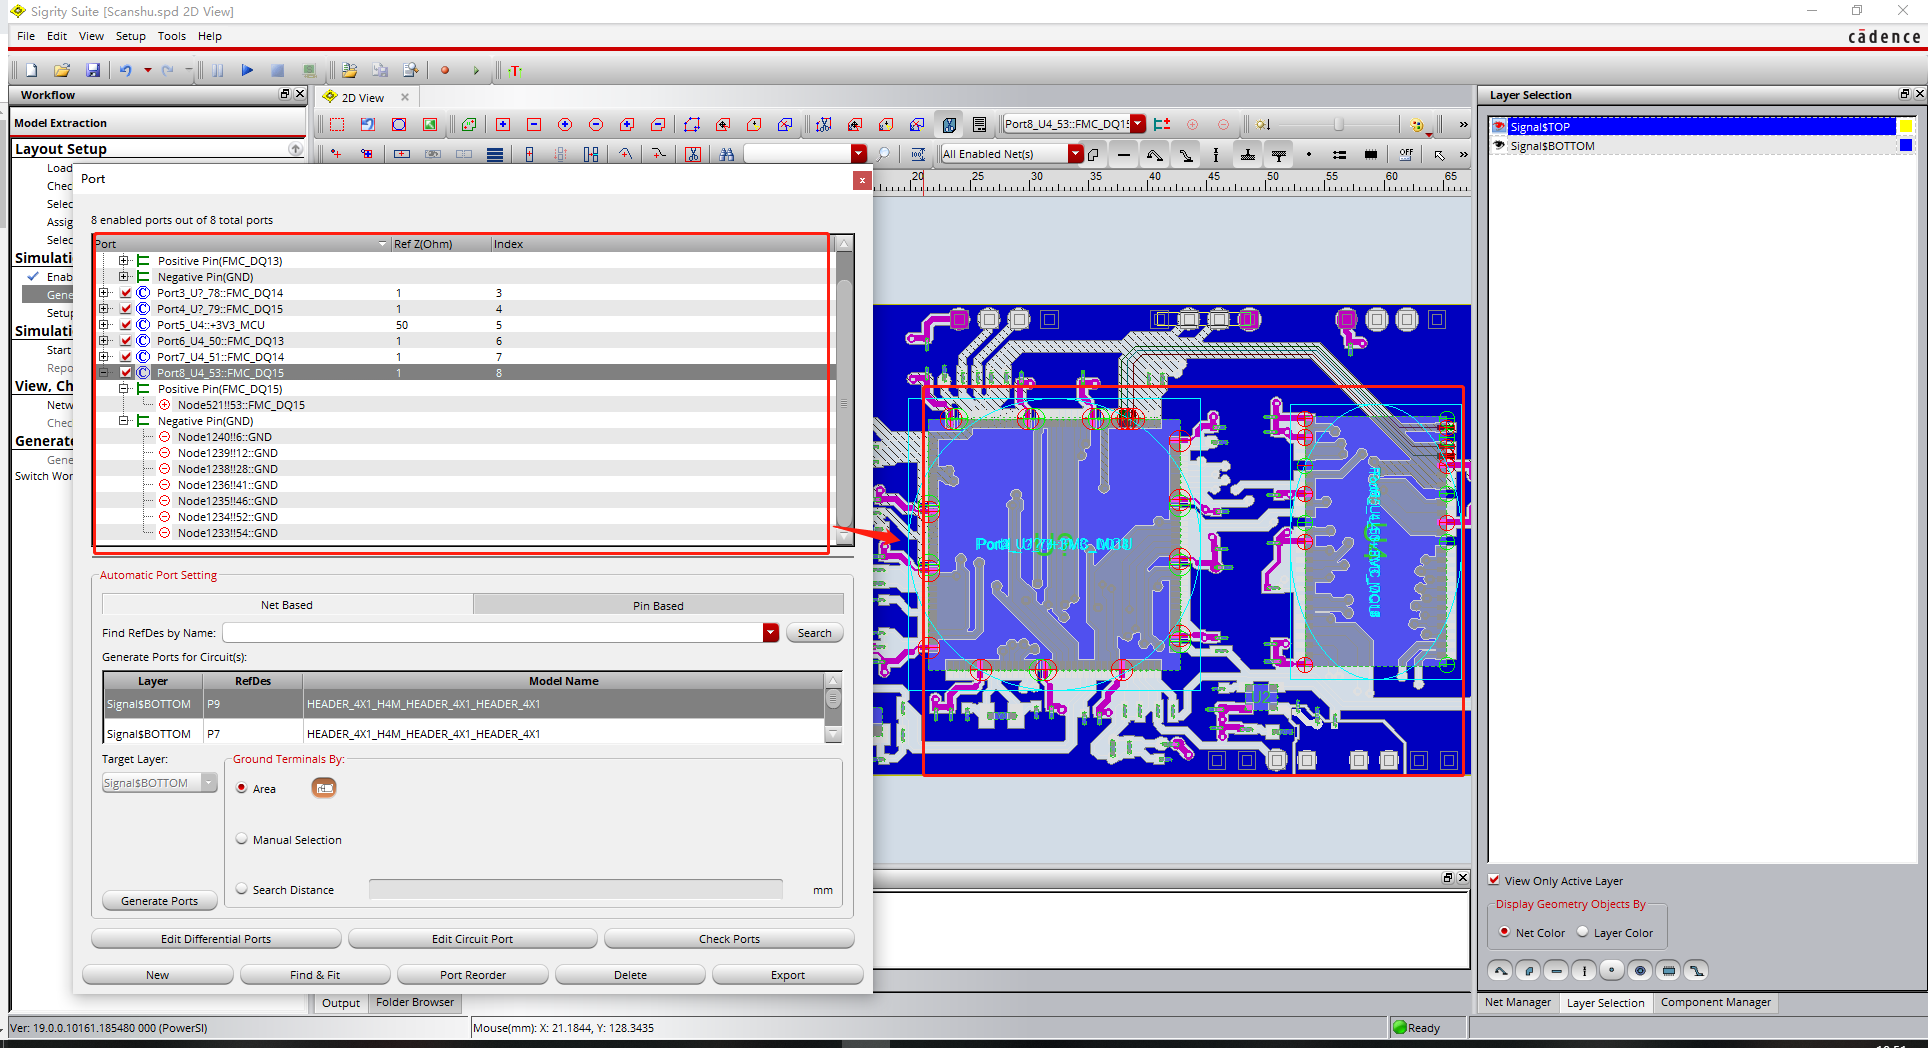Undo the last action
1928x1048 pixels.
click(125, 70)
